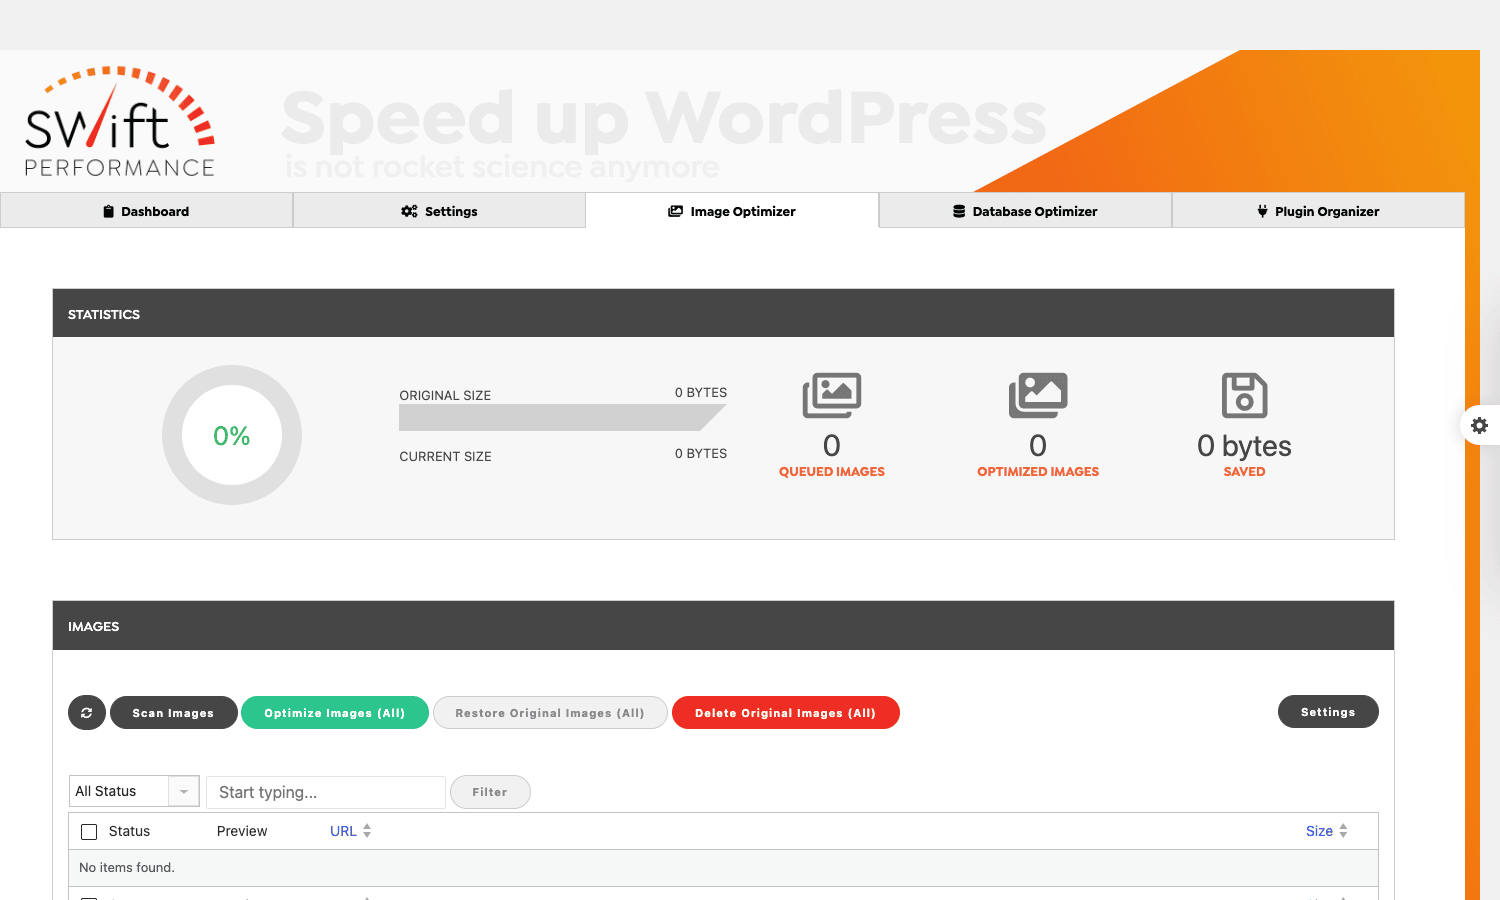The width and height of the screenshot is (1500, 900).
Task: Click the 0% circular progress indicator
Action: pyautogui.click(x=232, y=435)
